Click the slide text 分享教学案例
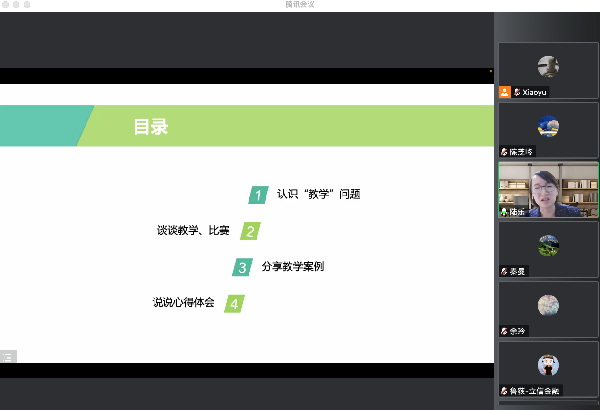The height and width of the screenshot is (410, 600). tap(292, 267)
